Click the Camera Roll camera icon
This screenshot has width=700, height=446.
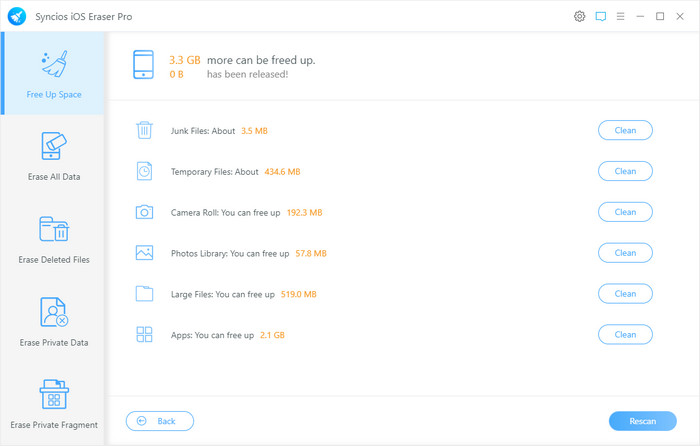click(144, 212)
